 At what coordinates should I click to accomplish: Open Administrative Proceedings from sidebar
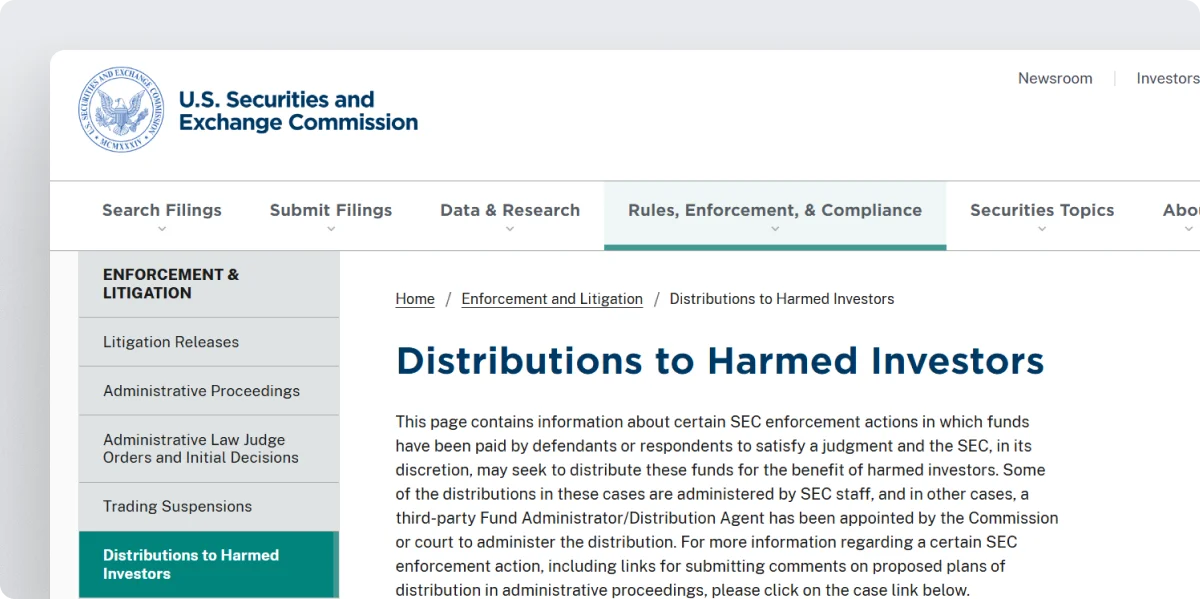pyautogui.click(x=202, y=390)
